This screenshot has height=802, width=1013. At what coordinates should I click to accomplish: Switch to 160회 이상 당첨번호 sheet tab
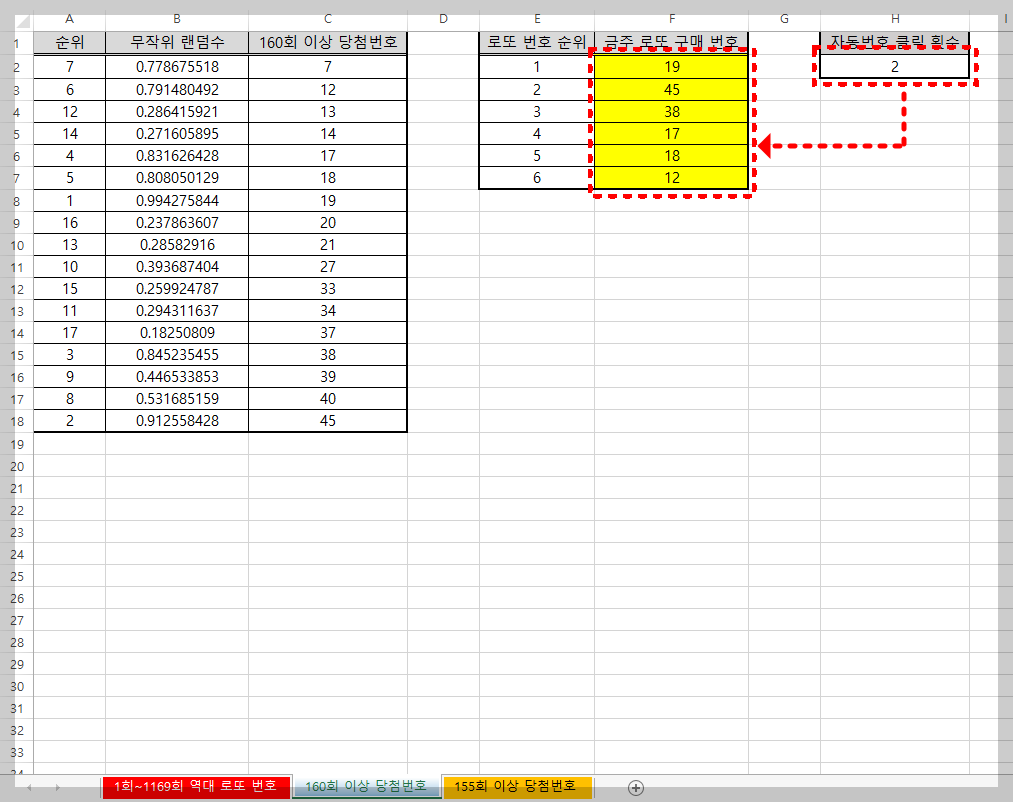coord(366,786)
